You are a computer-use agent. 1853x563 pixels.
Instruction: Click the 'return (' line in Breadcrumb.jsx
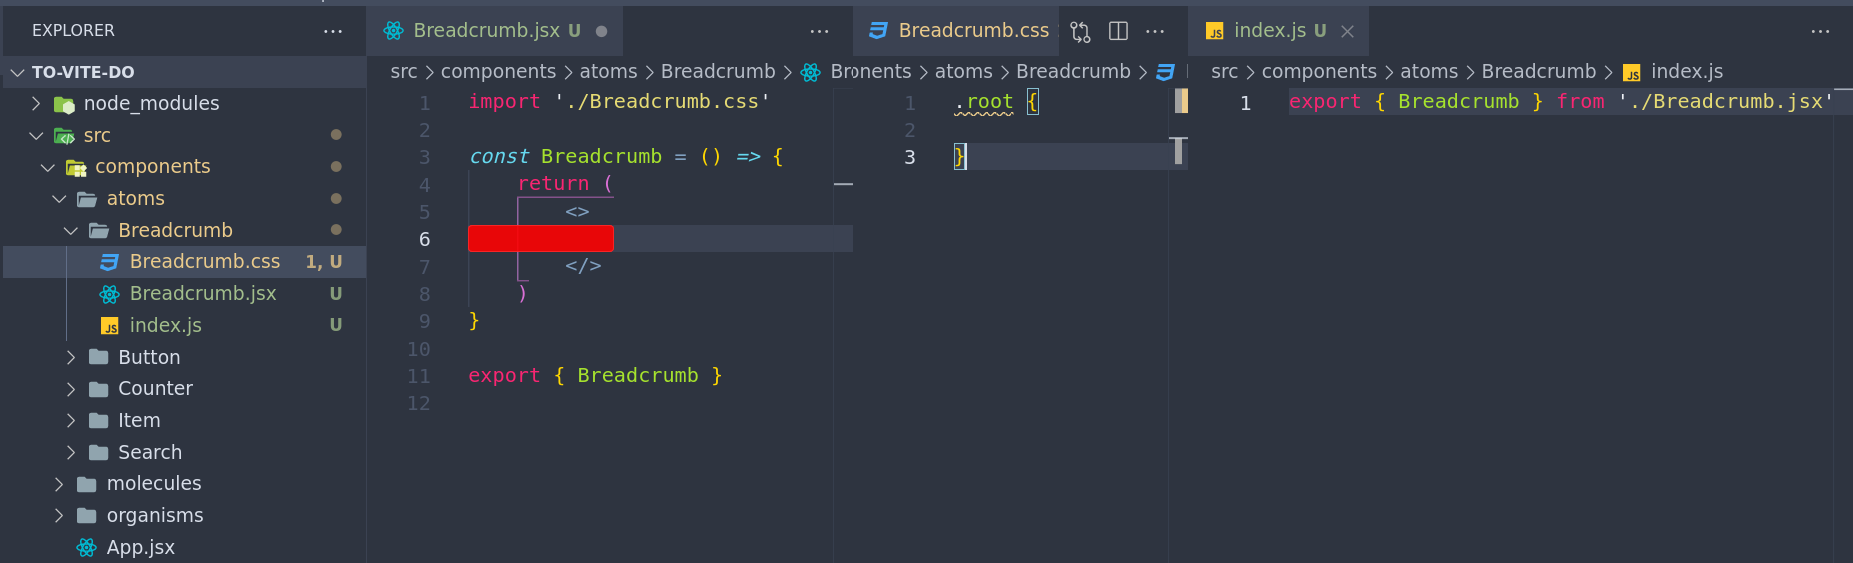coord(565,184)
